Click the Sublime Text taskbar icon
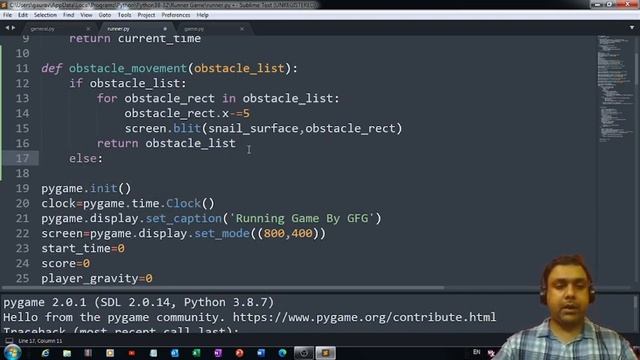This screenshot has width=640, height=360. pos(325,353)
